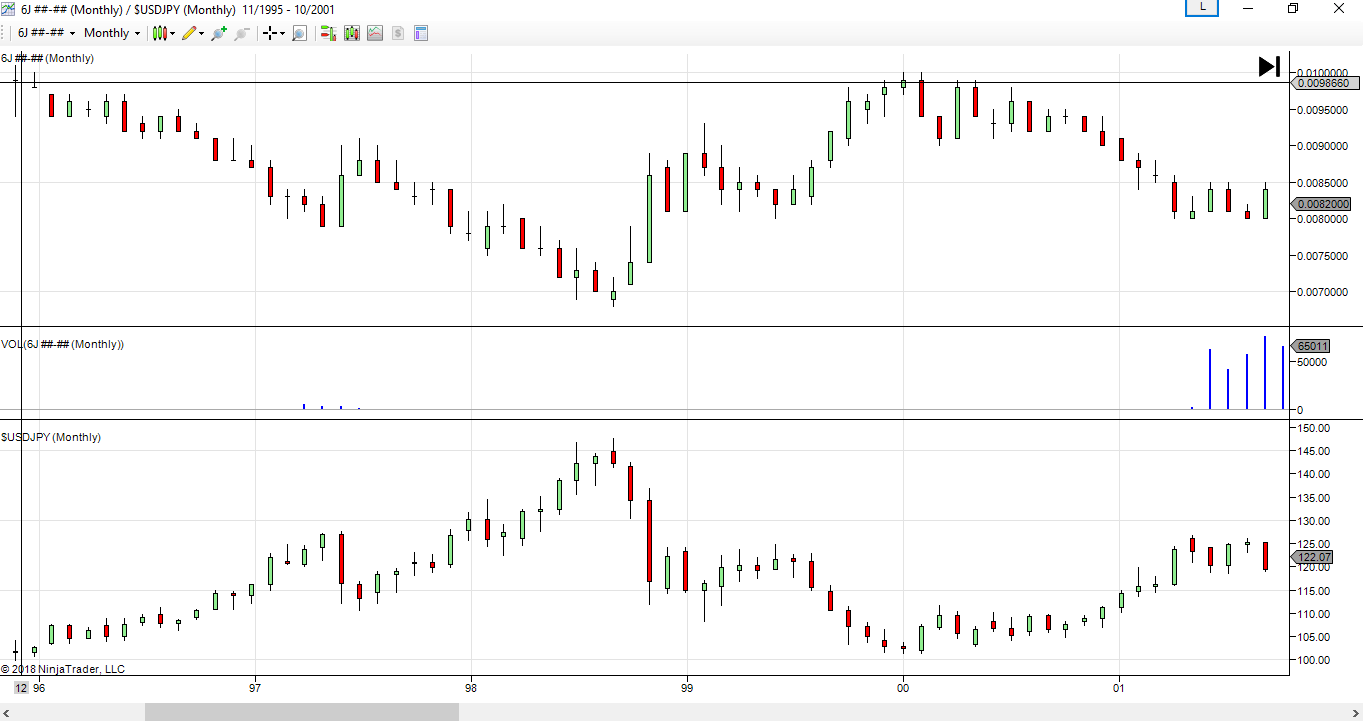Click the VOL(6J ##-## (Monthly)) indicator label
Screen dimensions: 1363x721
[x=62, y=344]
